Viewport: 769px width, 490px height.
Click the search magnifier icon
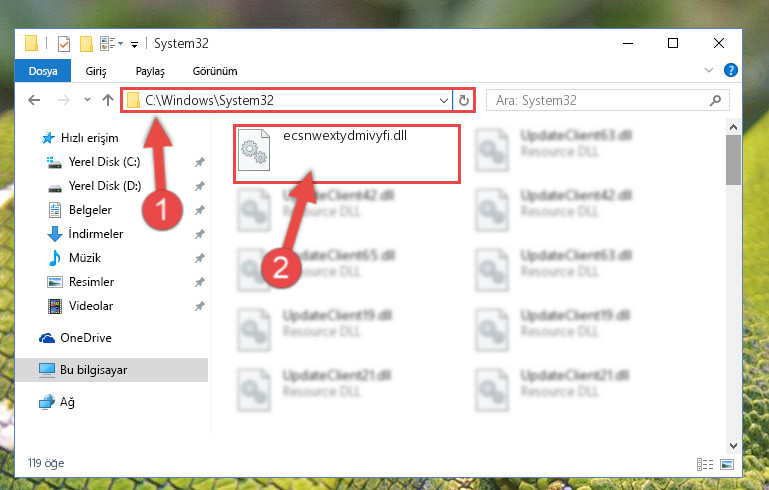point(716,101)
